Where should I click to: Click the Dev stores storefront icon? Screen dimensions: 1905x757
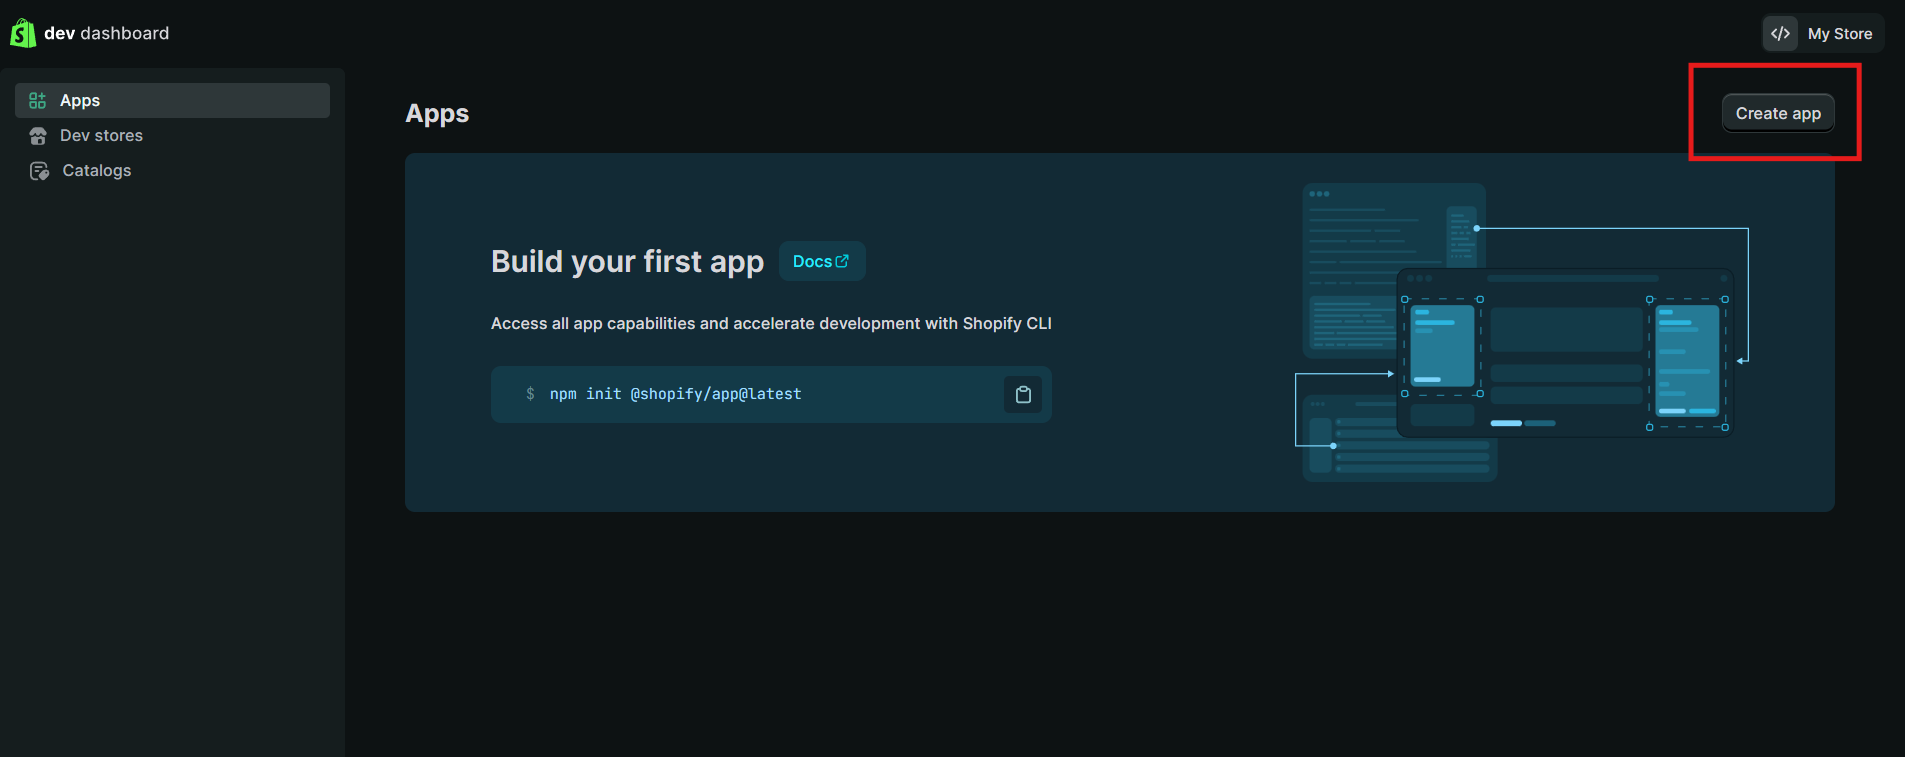[x=38, y=136]
